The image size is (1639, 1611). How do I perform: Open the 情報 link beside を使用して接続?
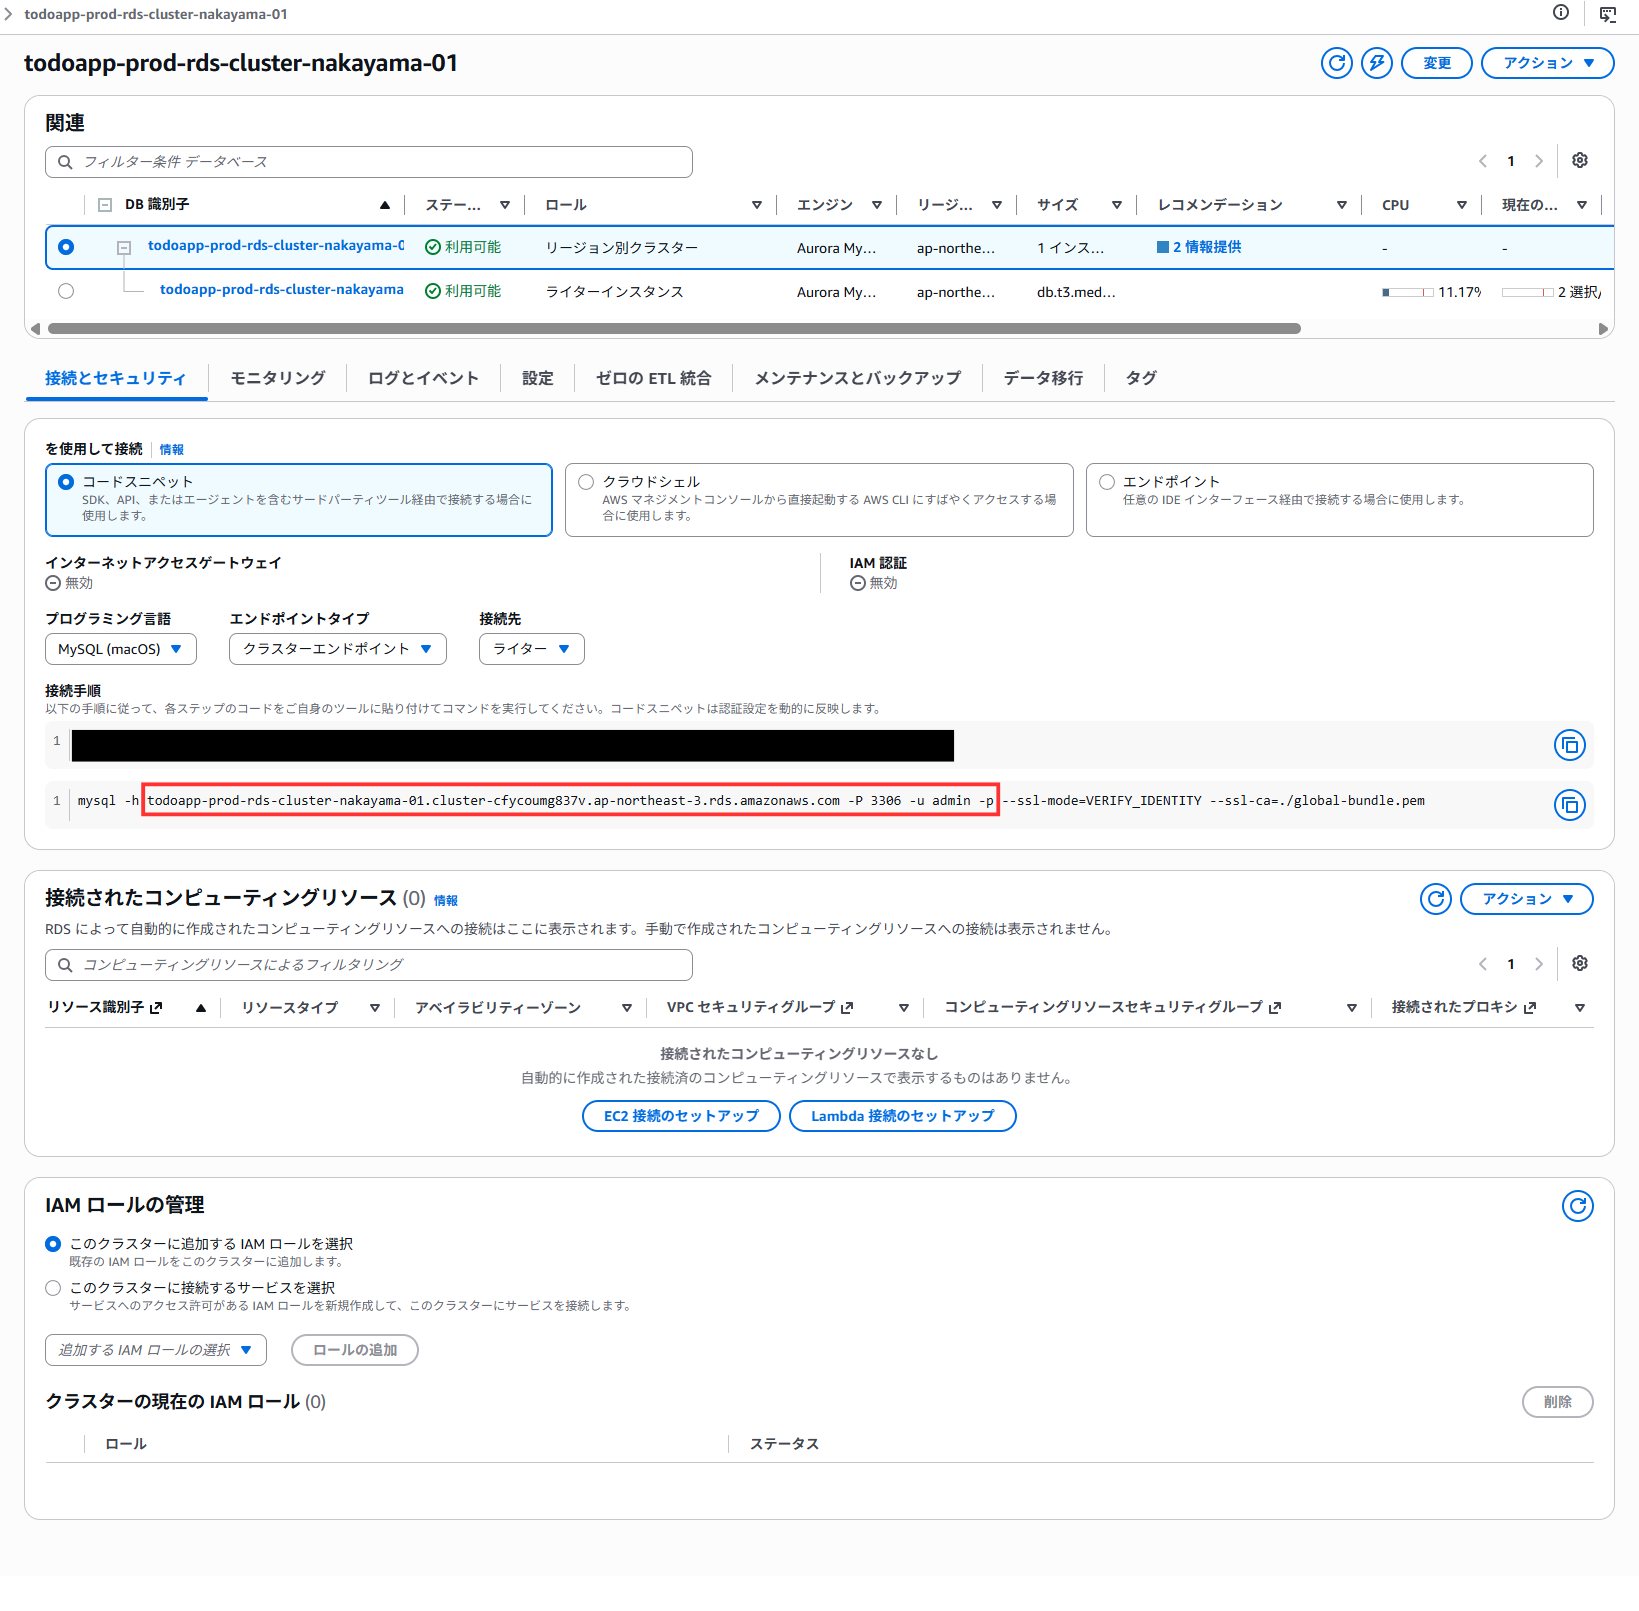172,450
